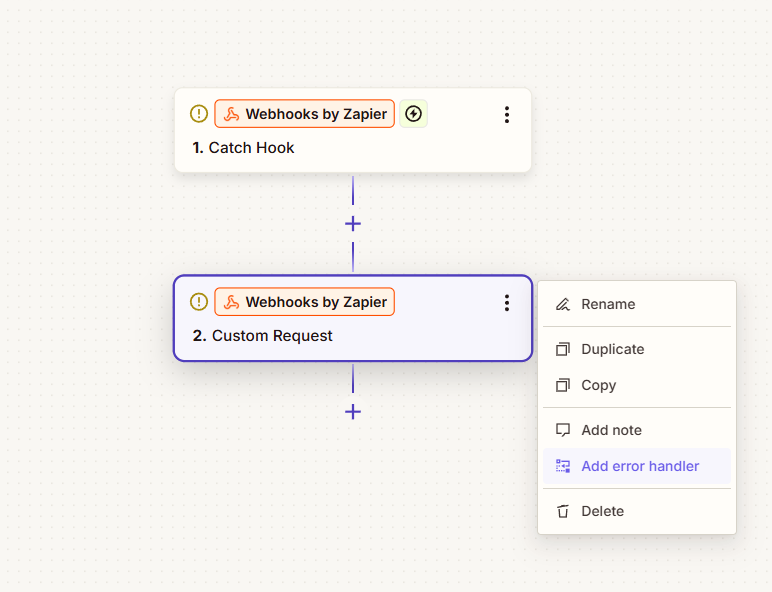Click the speech bubble icon for Add note
The image size is (772, 592).
click(x=563, y=430)
